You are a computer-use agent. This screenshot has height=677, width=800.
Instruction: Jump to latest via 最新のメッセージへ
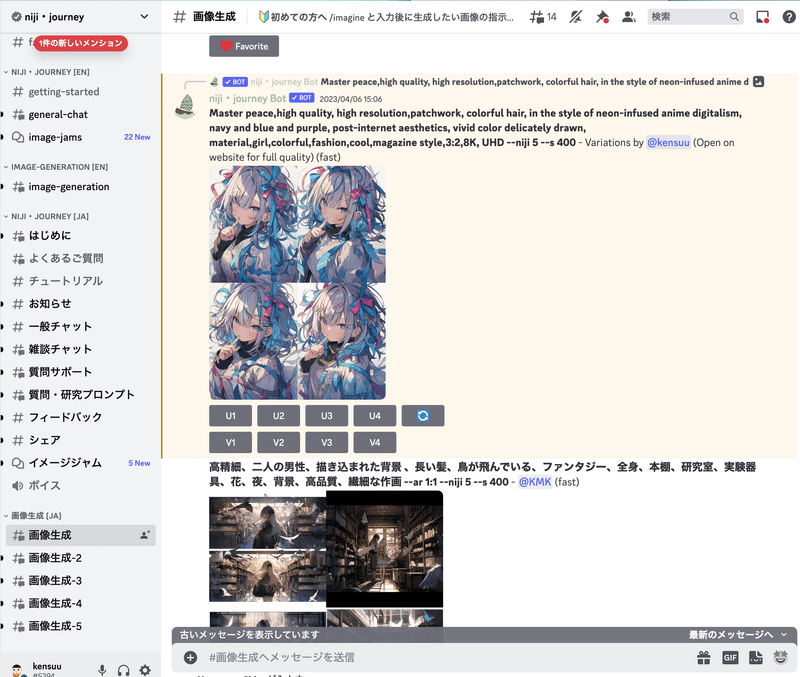click(x=738, y=635)
